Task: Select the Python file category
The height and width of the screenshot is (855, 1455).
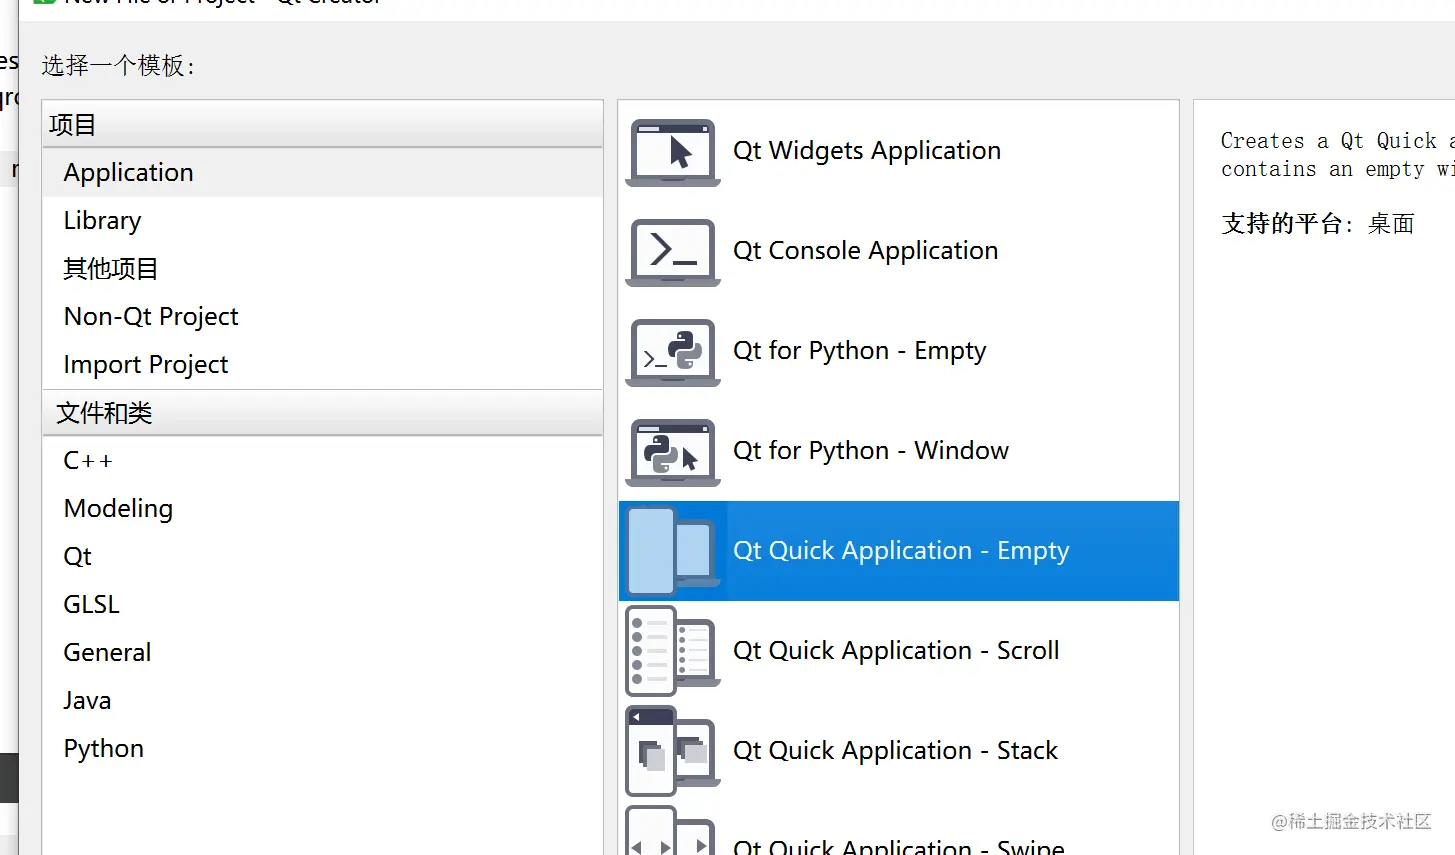Action: pyautogui.click(x=103, y=749)
